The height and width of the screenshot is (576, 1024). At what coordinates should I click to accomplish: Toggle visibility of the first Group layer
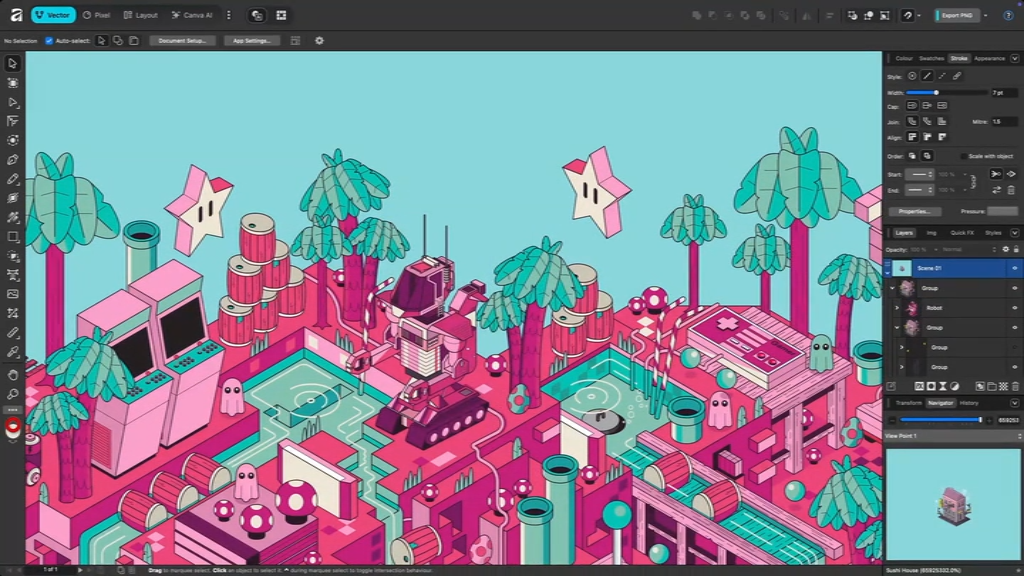pos(1015,288)
